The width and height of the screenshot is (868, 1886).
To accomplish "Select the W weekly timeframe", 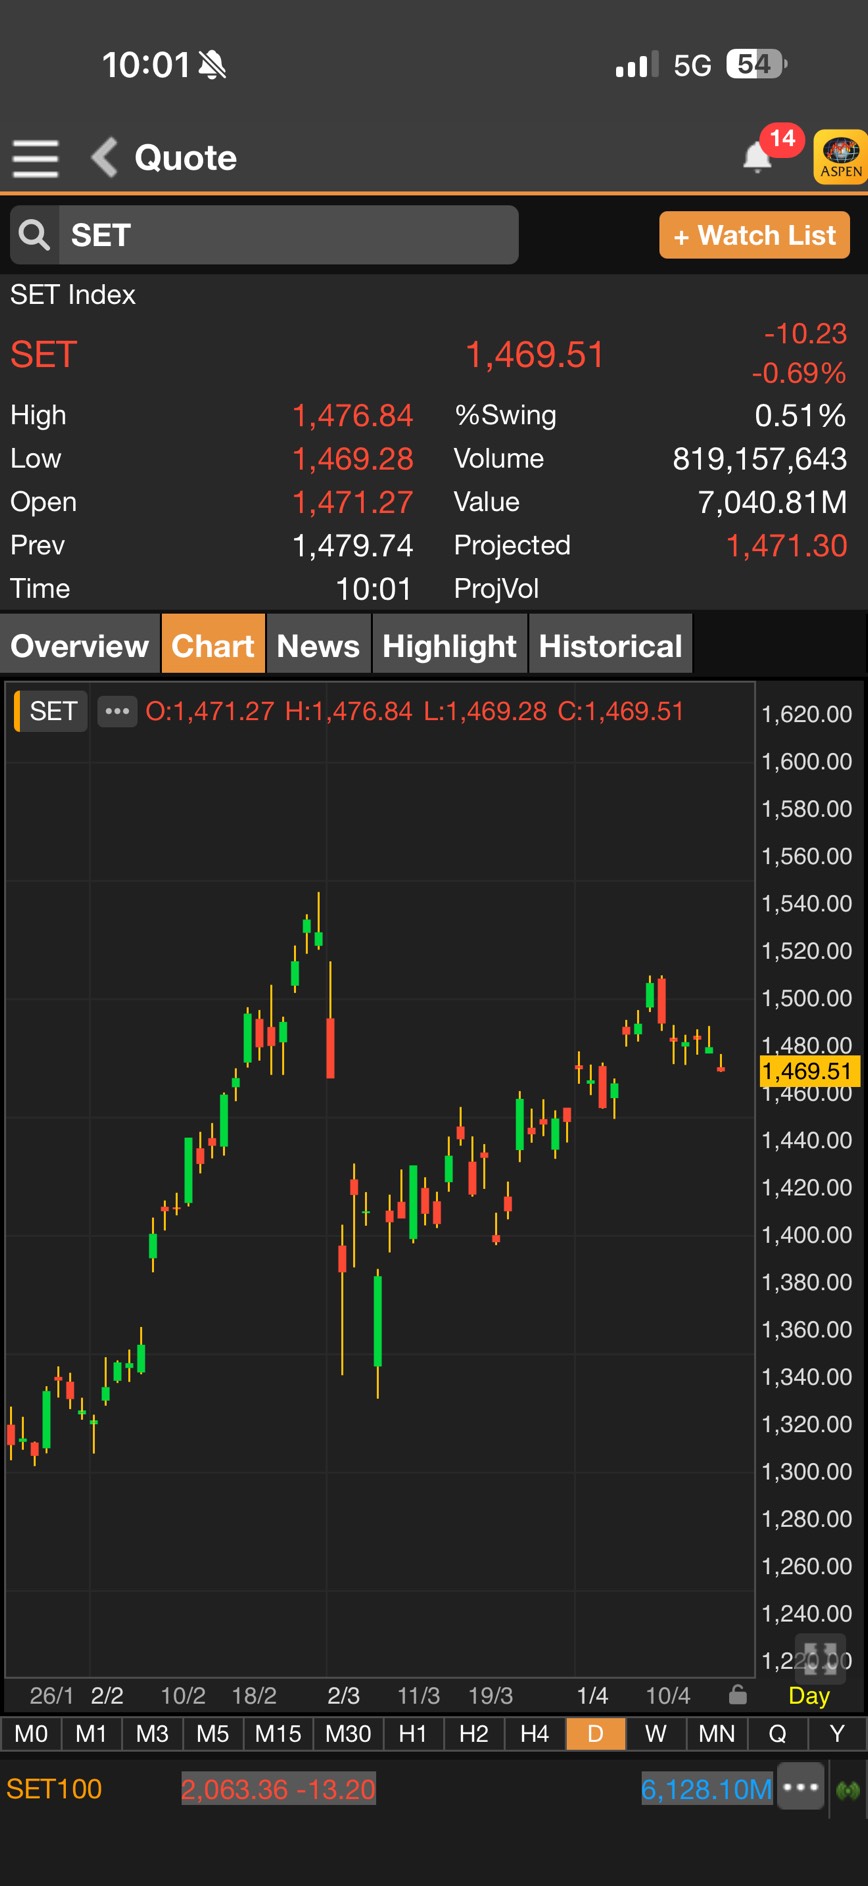I will pyautogui.click(x=655, y=1733).
